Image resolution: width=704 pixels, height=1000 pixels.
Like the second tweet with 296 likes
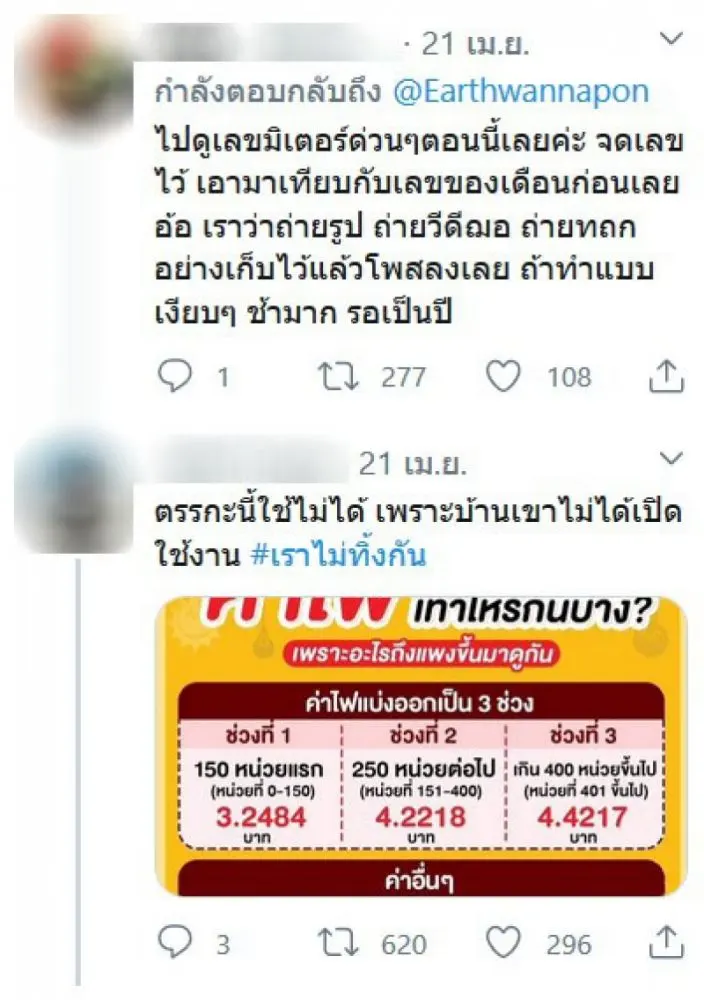[x=503, y=942]
